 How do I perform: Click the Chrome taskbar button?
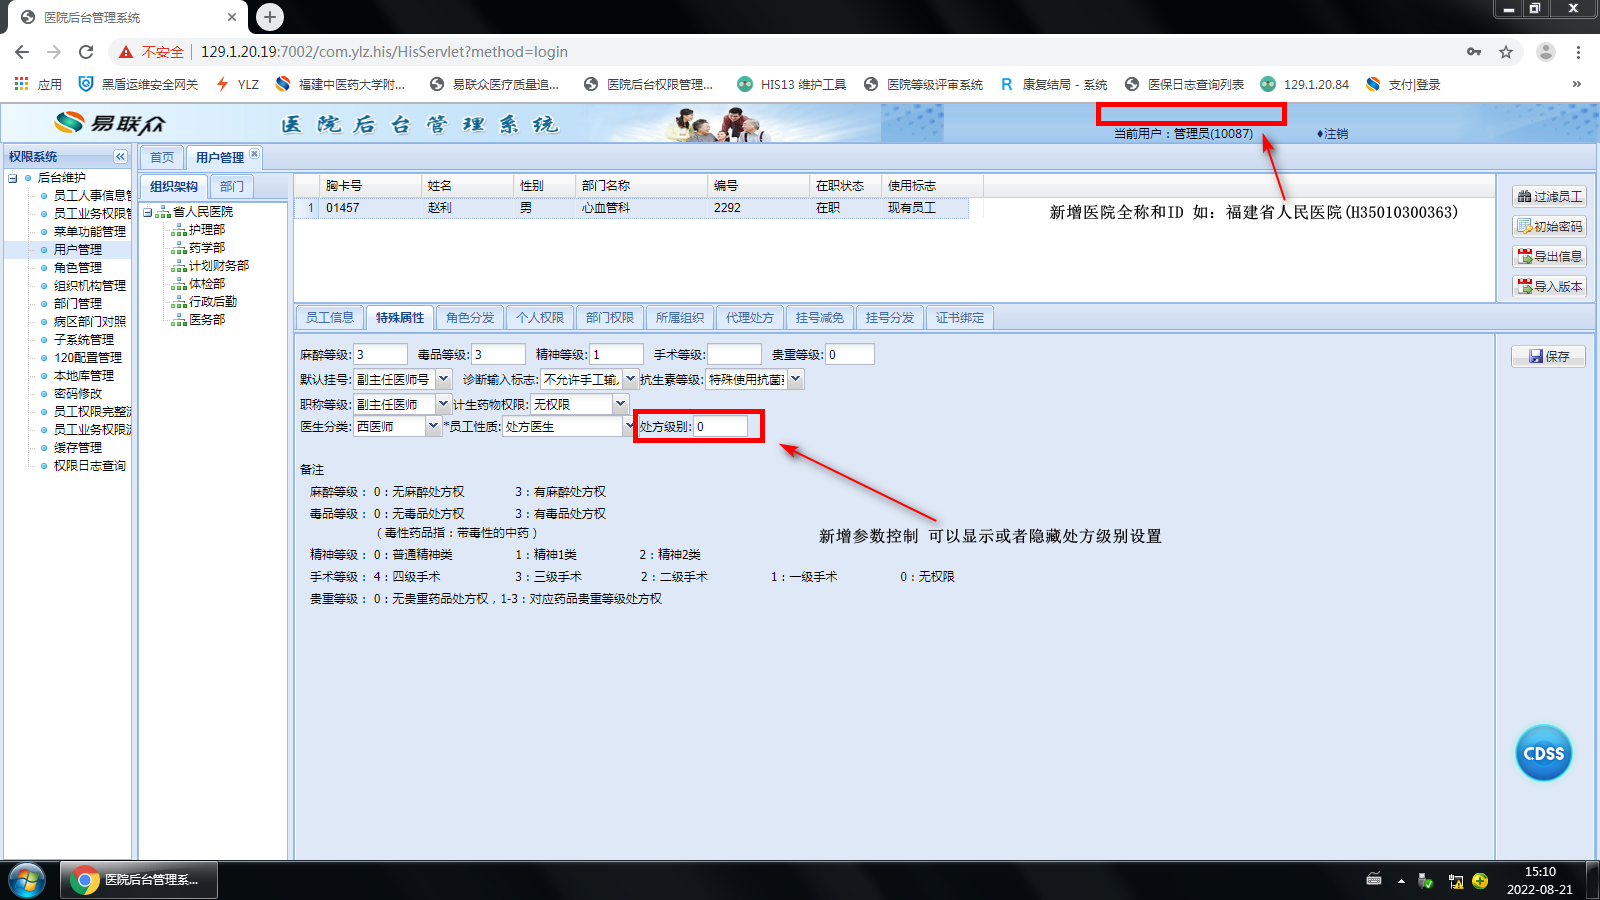click(x=139, y=880)
